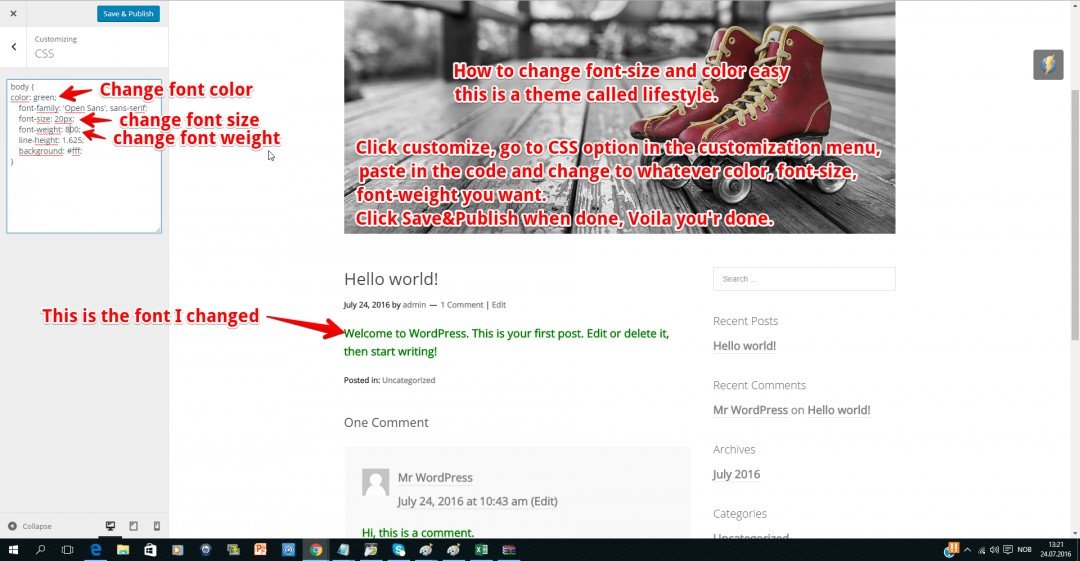Open the Hello world! post title heading
The width and height of the screenshot is (1080, 561).
391,279
